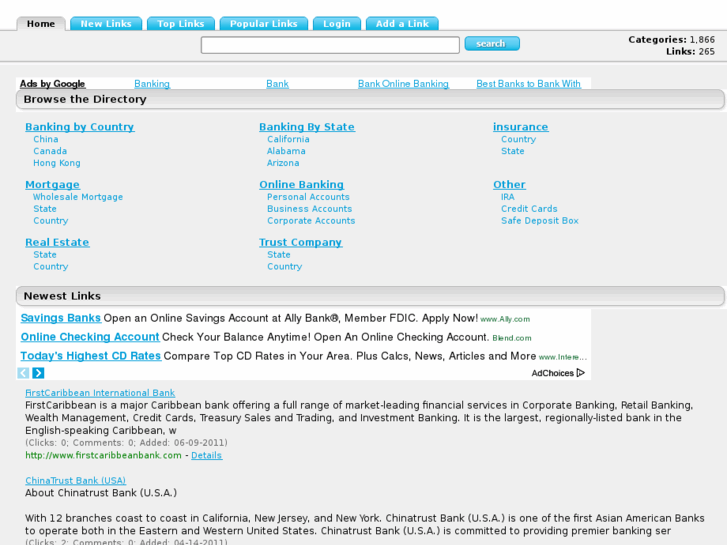Select Corporate Accounts subcategory
This screenshot has height=545, width=727.
coord(311,221)
